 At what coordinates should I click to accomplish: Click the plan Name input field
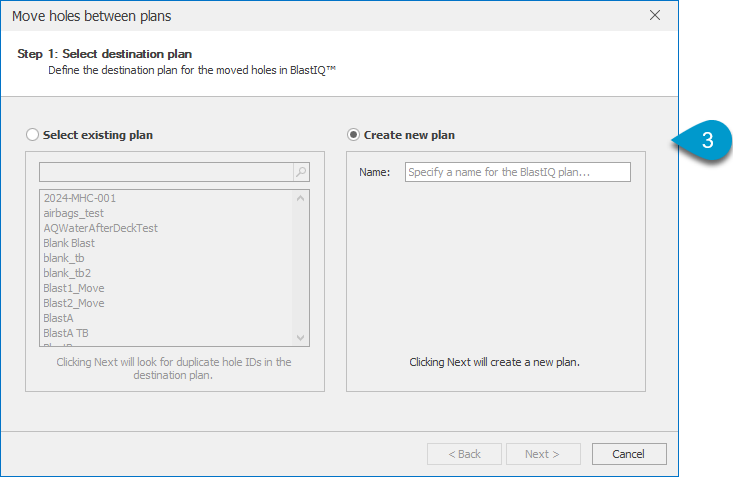pos(517,172)
